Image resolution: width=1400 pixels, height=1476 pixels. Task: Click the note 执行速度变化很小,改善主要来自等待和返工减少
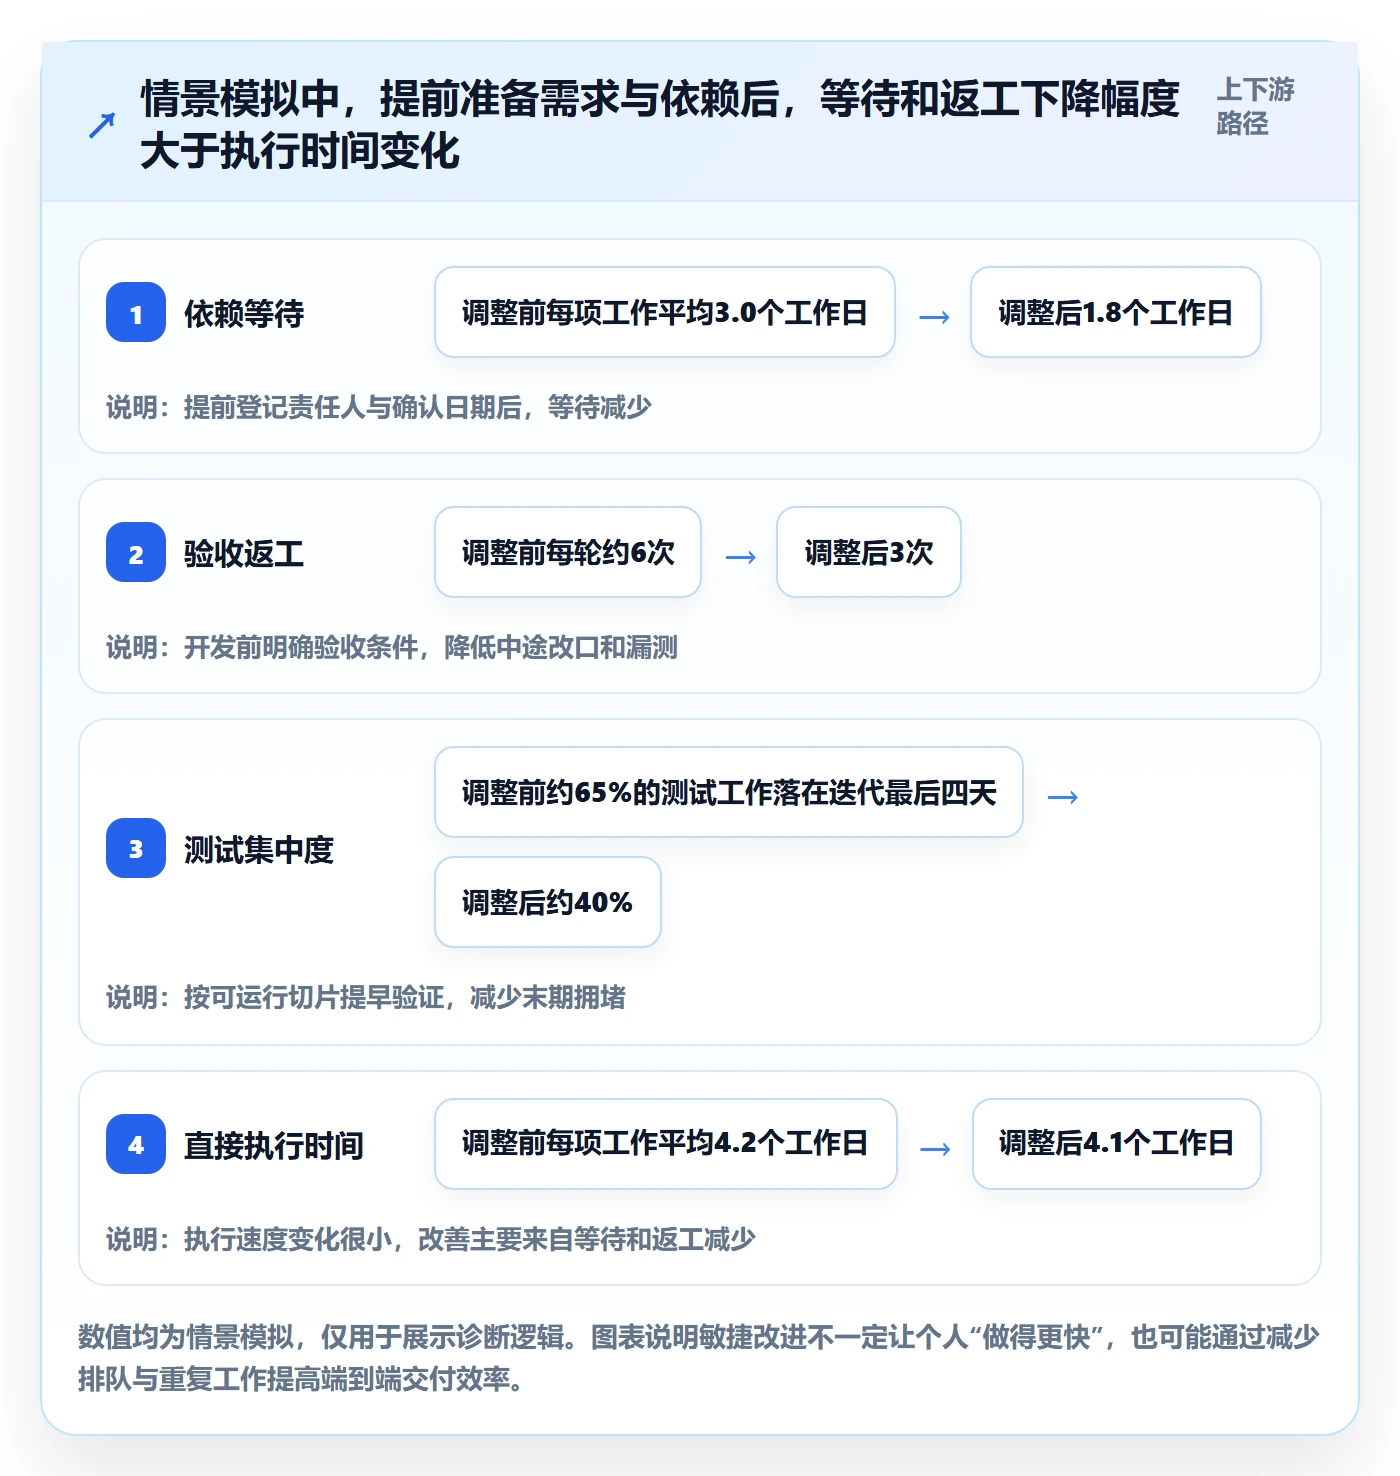tap(431, 1239)
